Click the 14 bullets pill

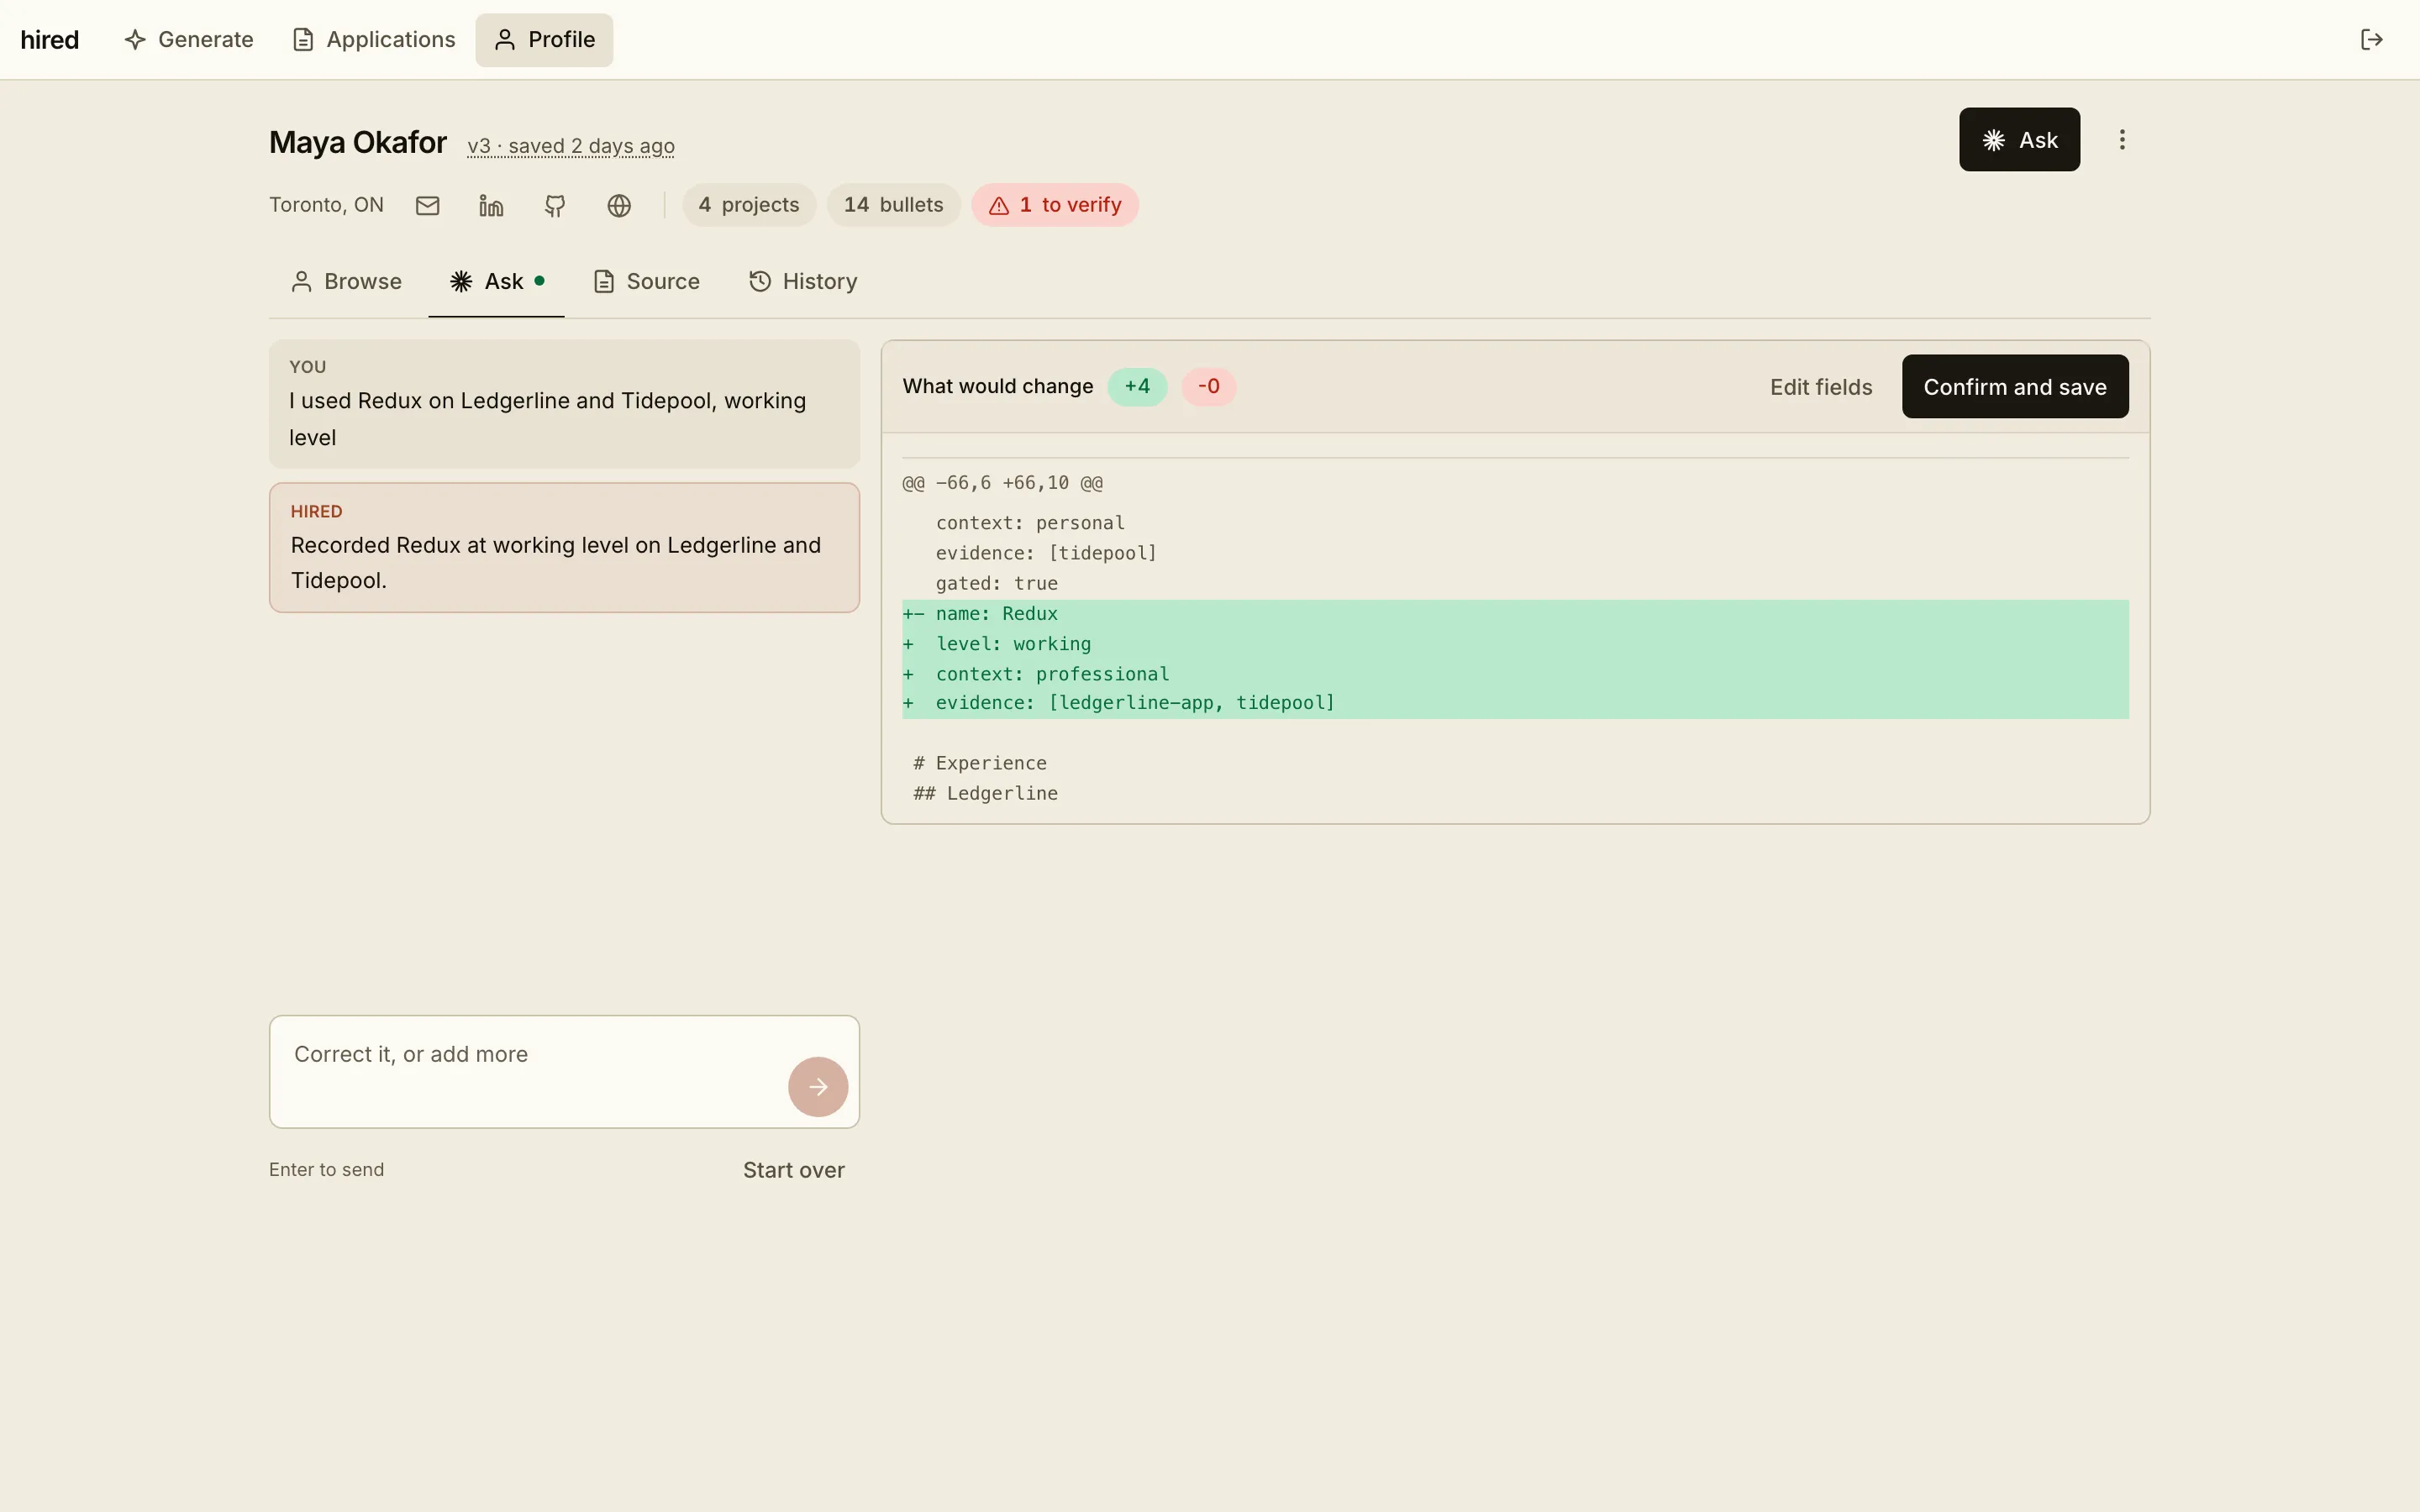point(893,205)
